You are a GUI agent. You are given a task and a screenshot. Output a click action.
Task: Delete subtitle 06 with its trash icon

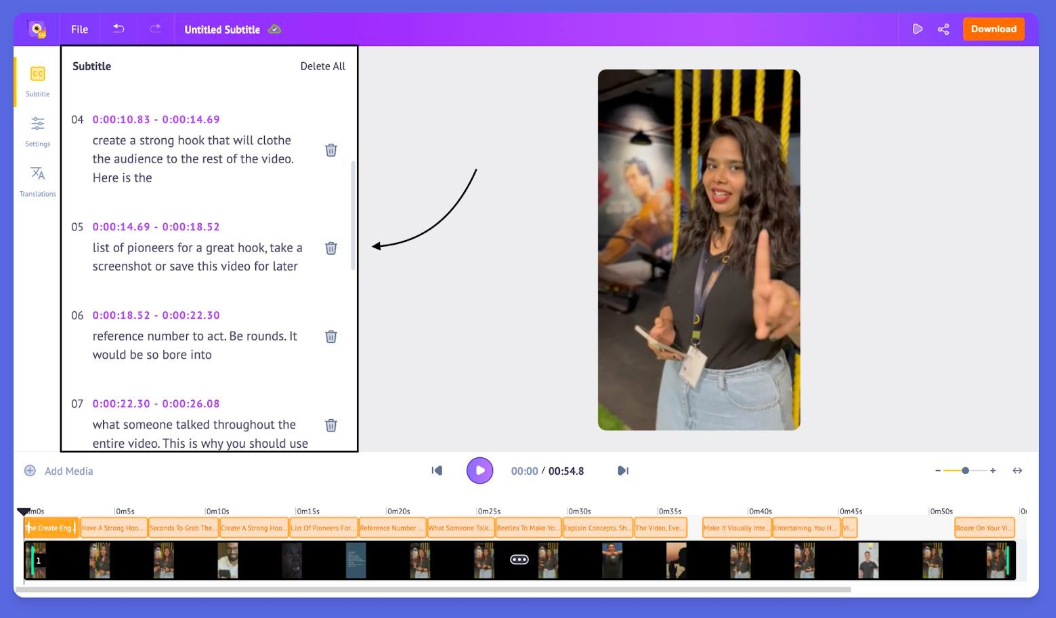(x=331, y=337)
